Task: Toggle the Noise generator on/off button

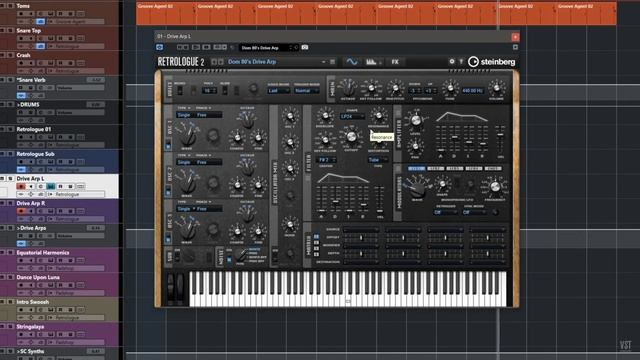Action: click(229, 259)
